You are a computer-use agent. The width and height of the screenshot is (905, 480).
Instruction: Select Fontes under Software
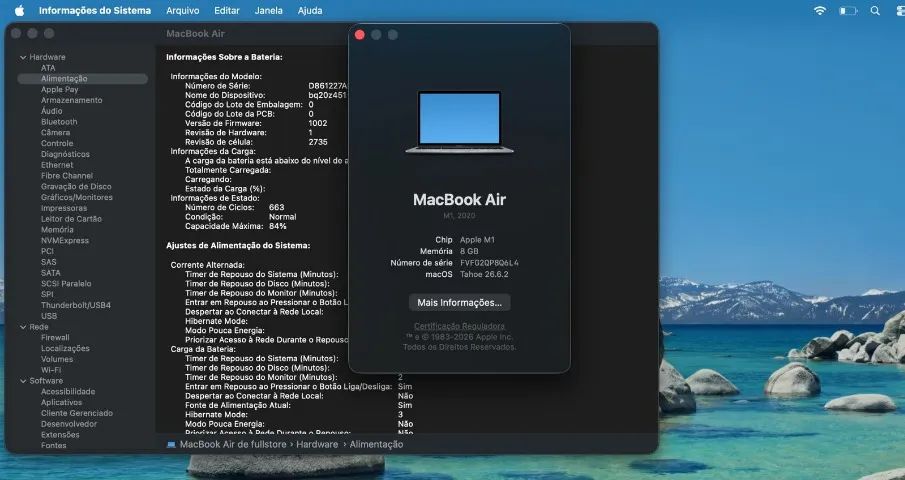pos(54,445)
